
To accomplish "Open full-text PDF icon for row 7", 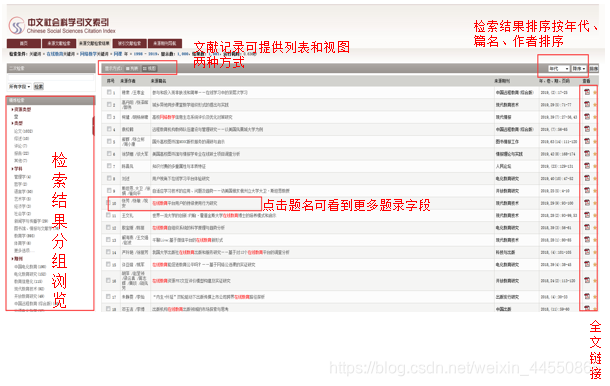I will 587,166.
